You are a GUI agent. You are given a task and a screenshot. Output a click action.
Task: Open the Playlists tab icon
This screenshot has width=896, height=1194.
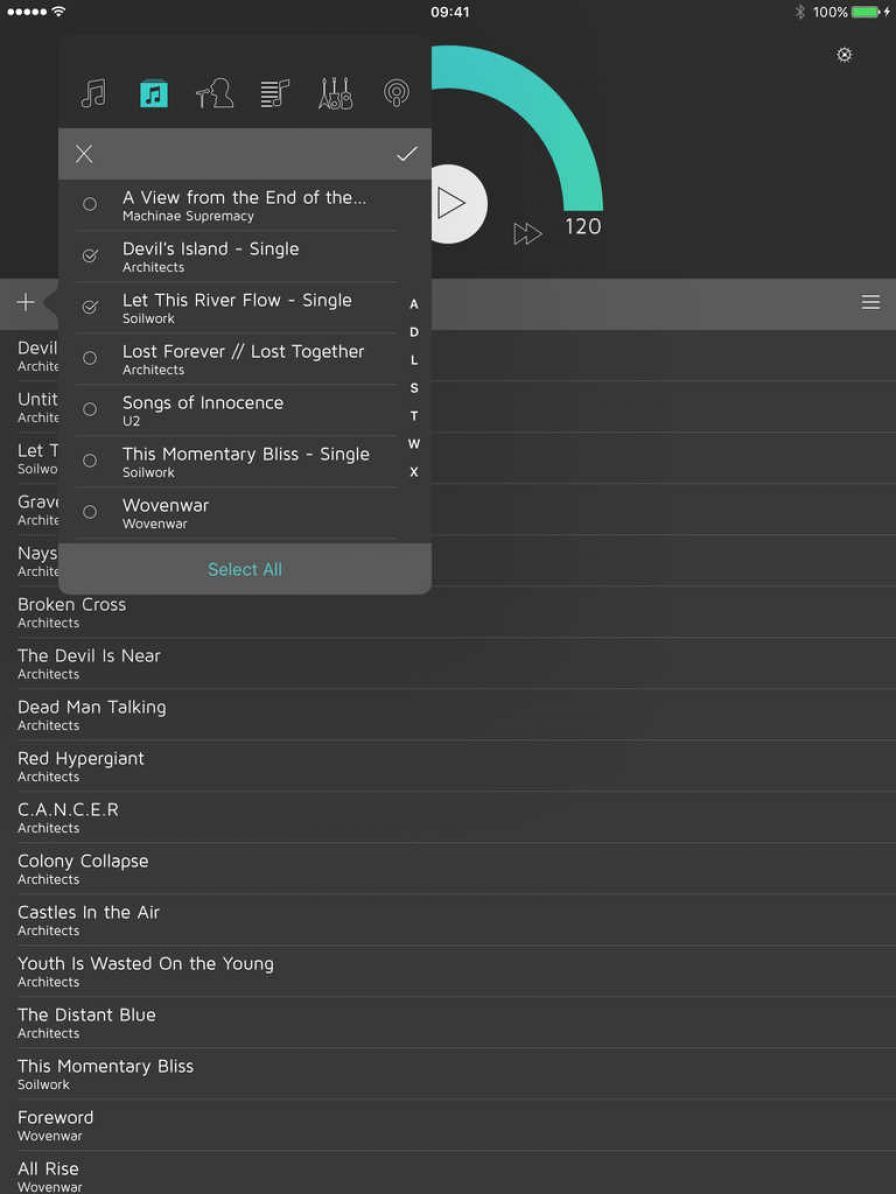coord(274,94)
